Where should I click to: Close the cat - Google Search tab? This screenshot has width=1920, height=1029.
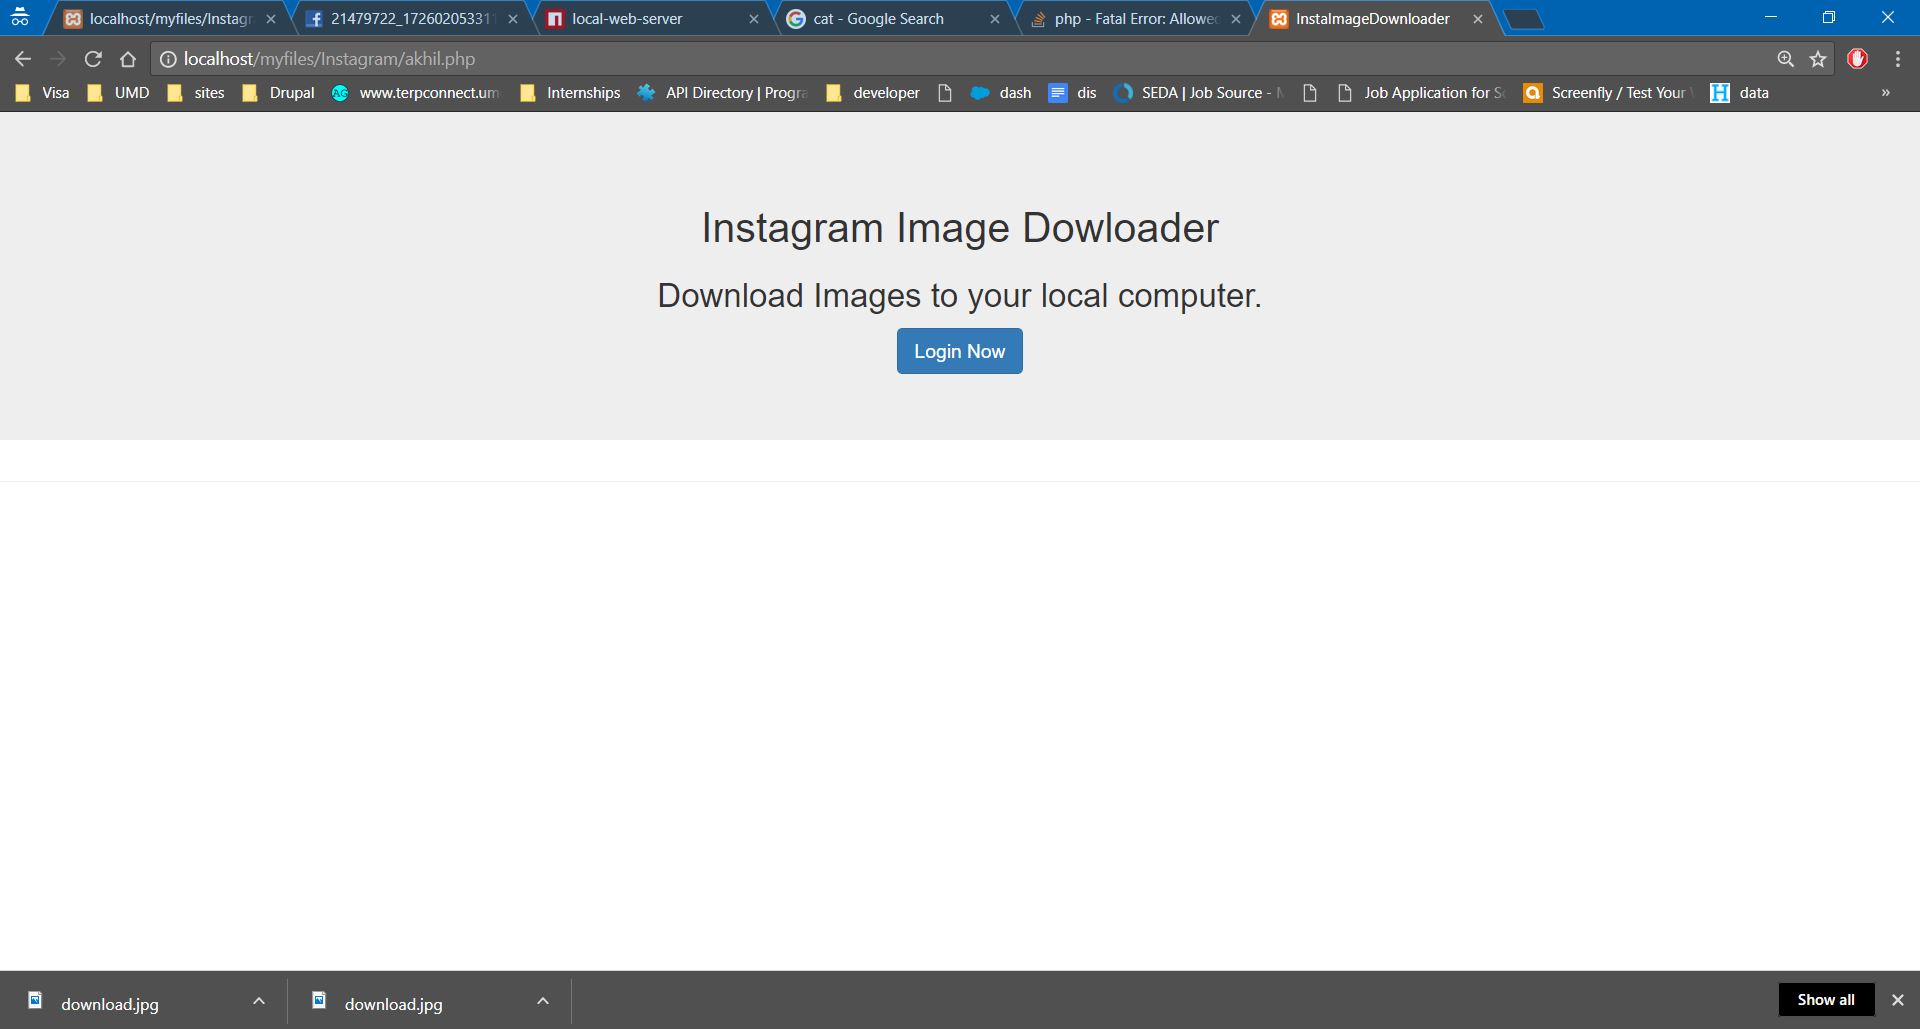995,19
